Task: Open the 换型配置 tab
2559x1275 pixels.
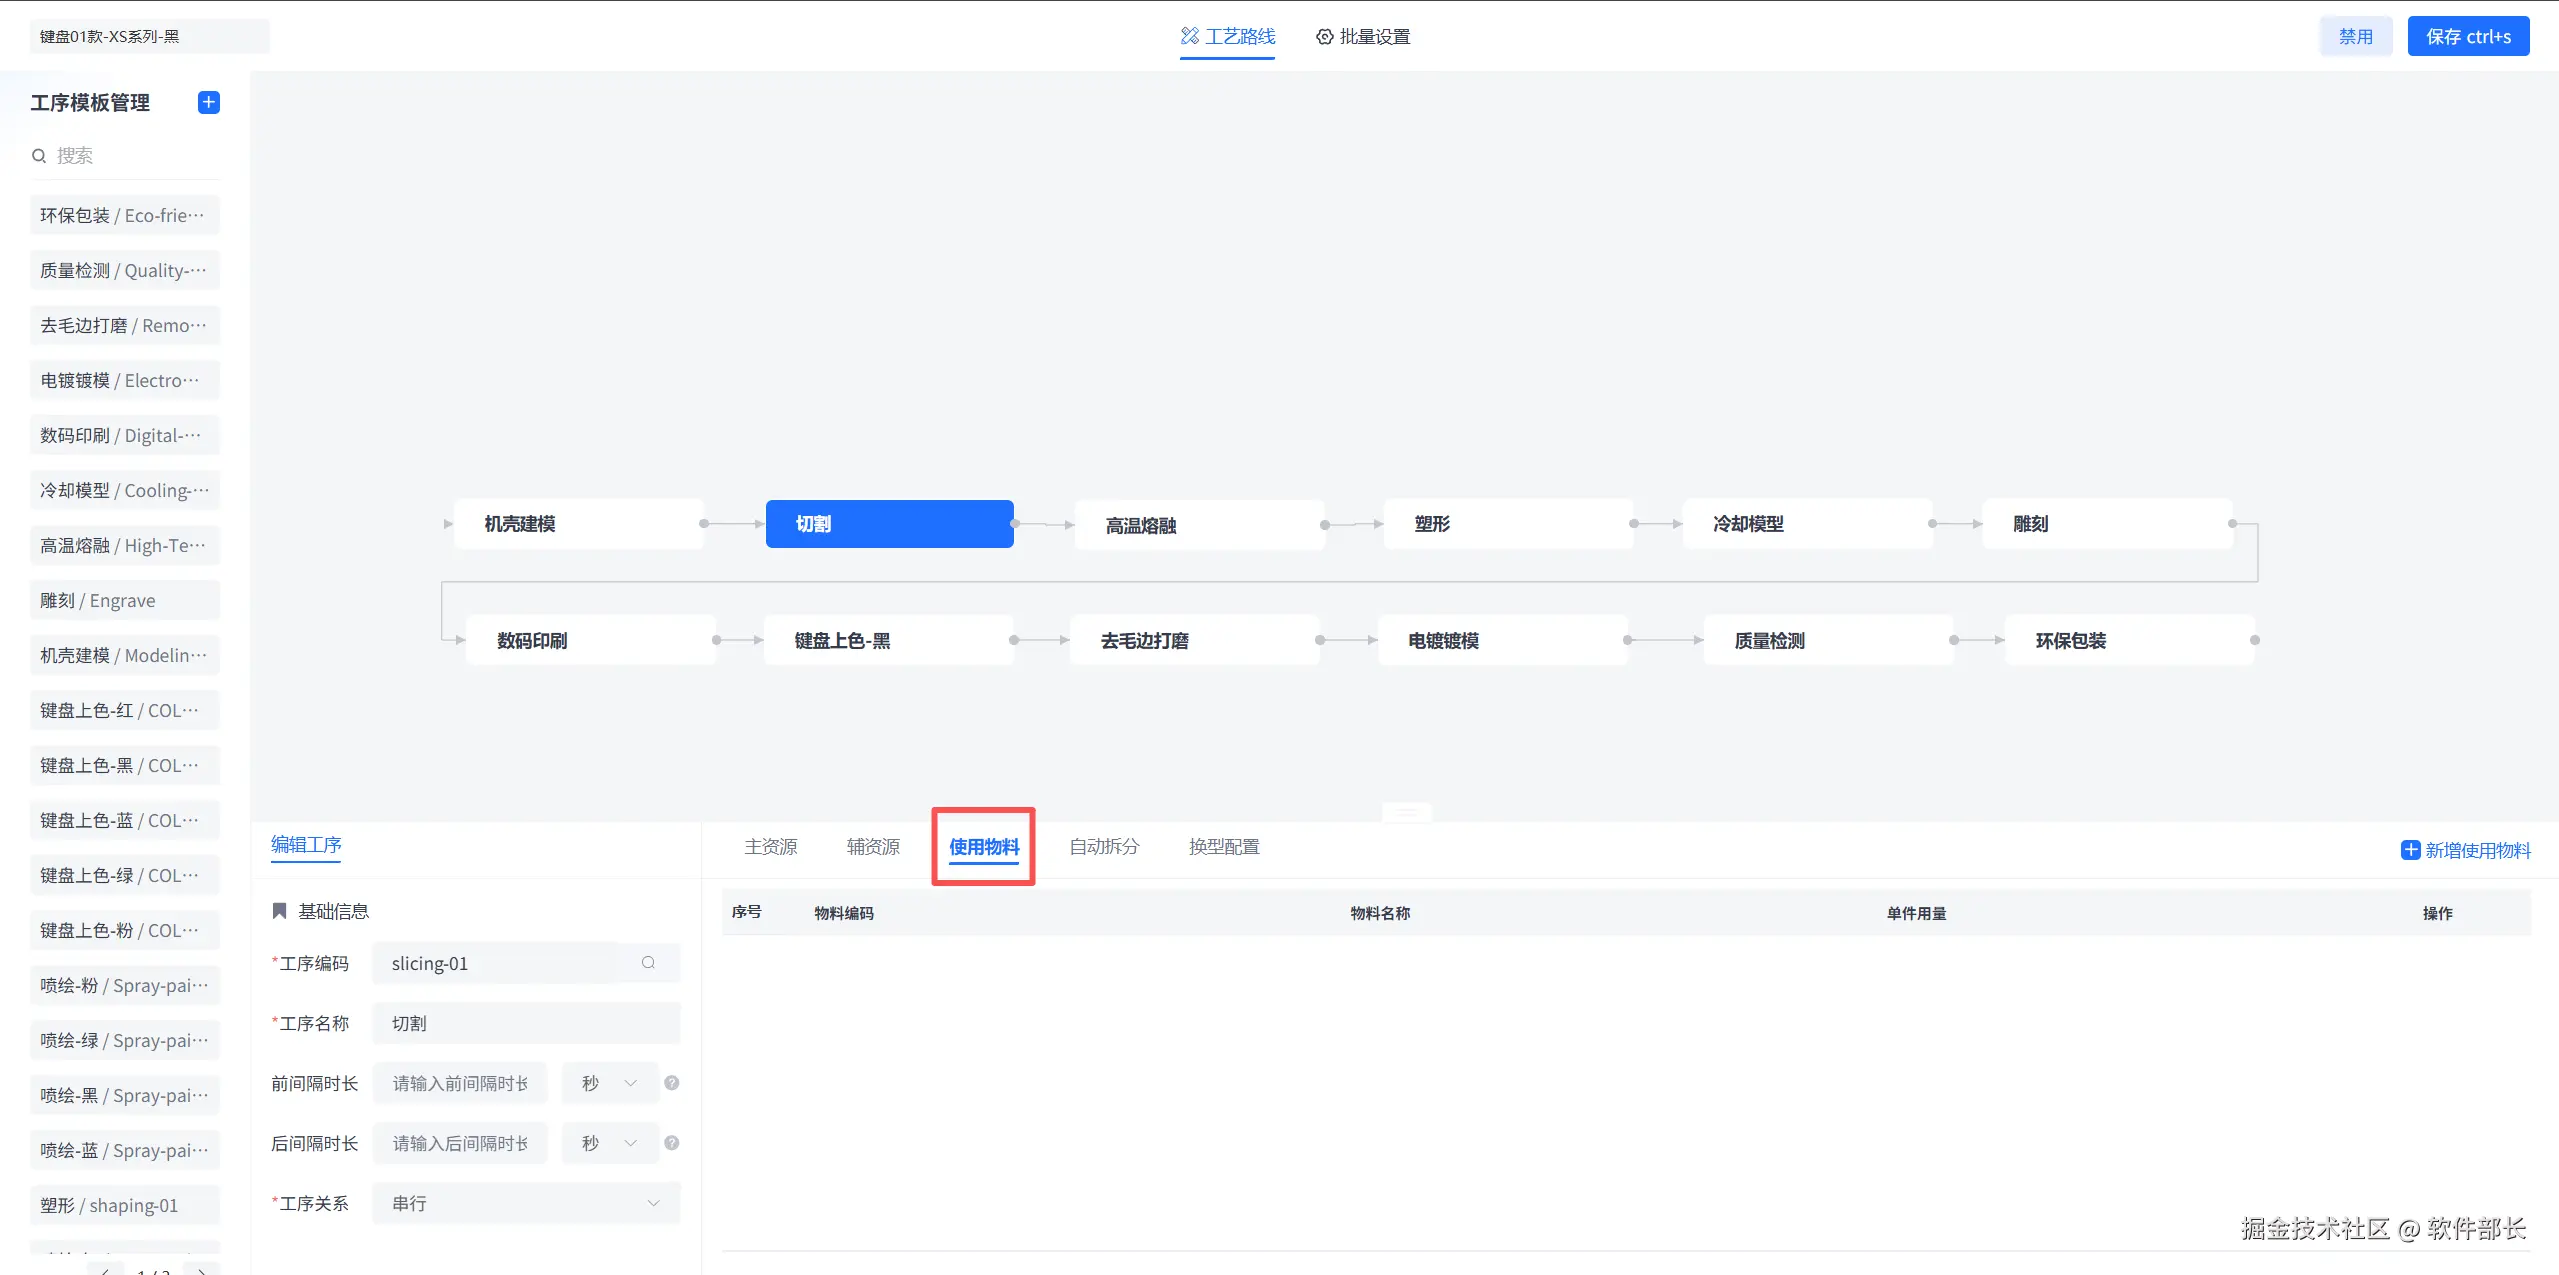Action: pos(1223,847)
